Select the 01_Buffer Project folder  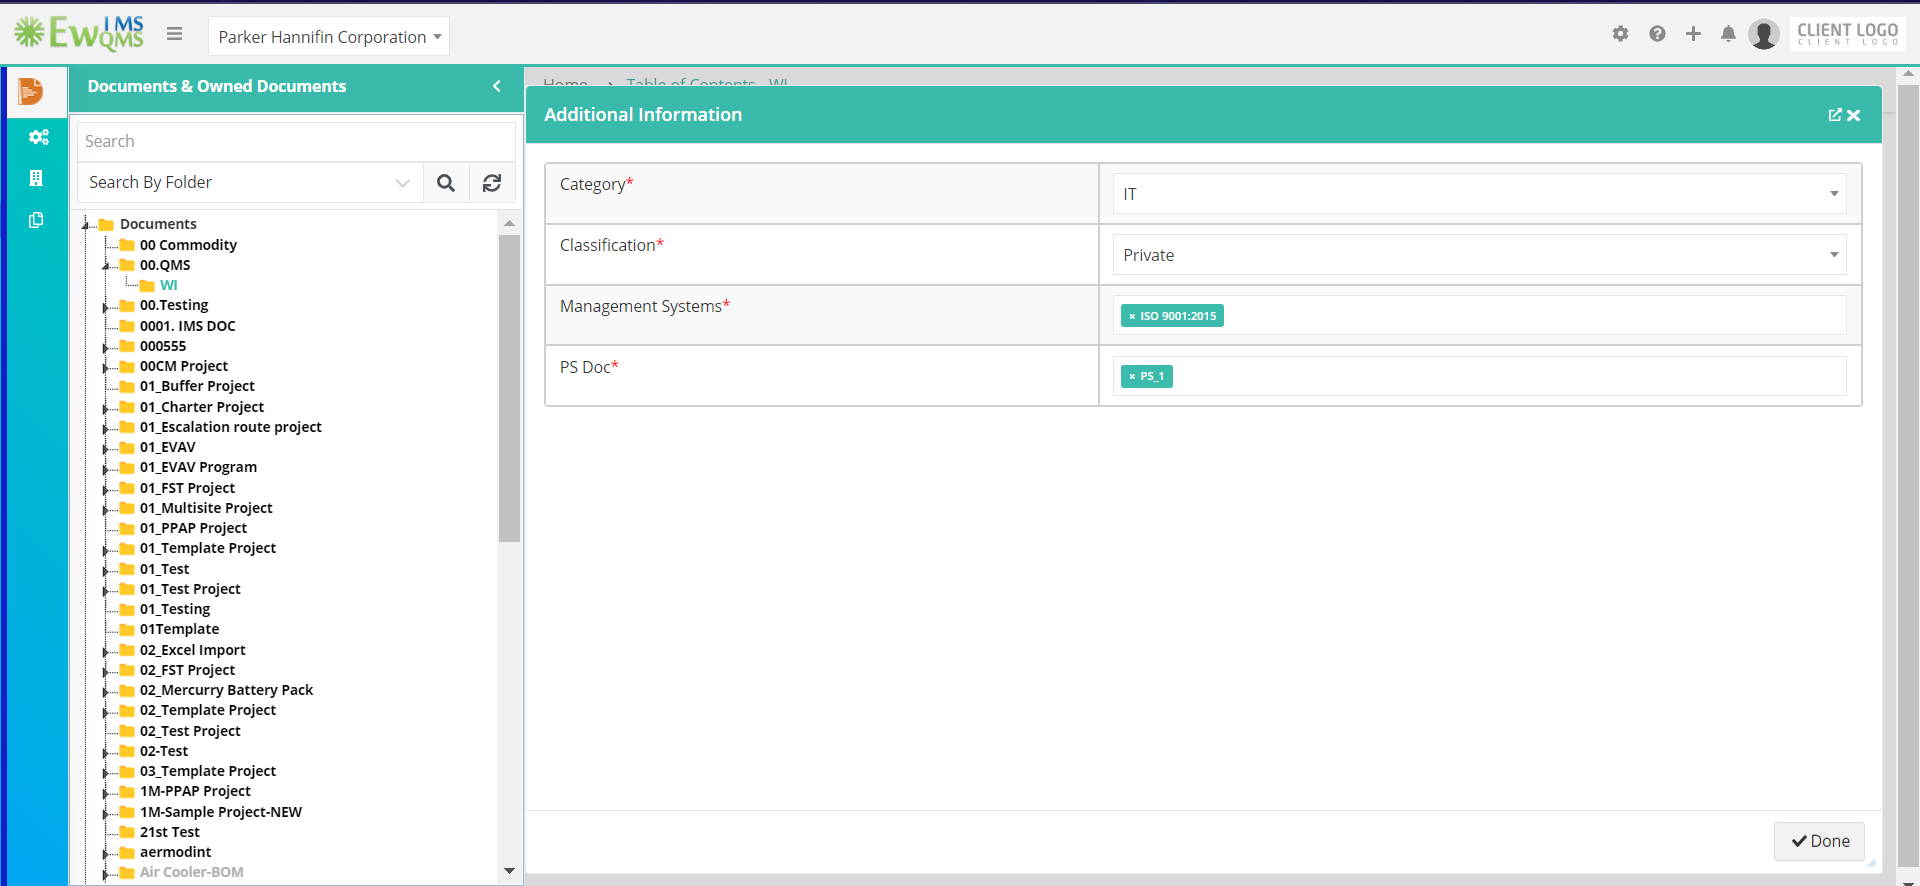click(x=197, y=386)
